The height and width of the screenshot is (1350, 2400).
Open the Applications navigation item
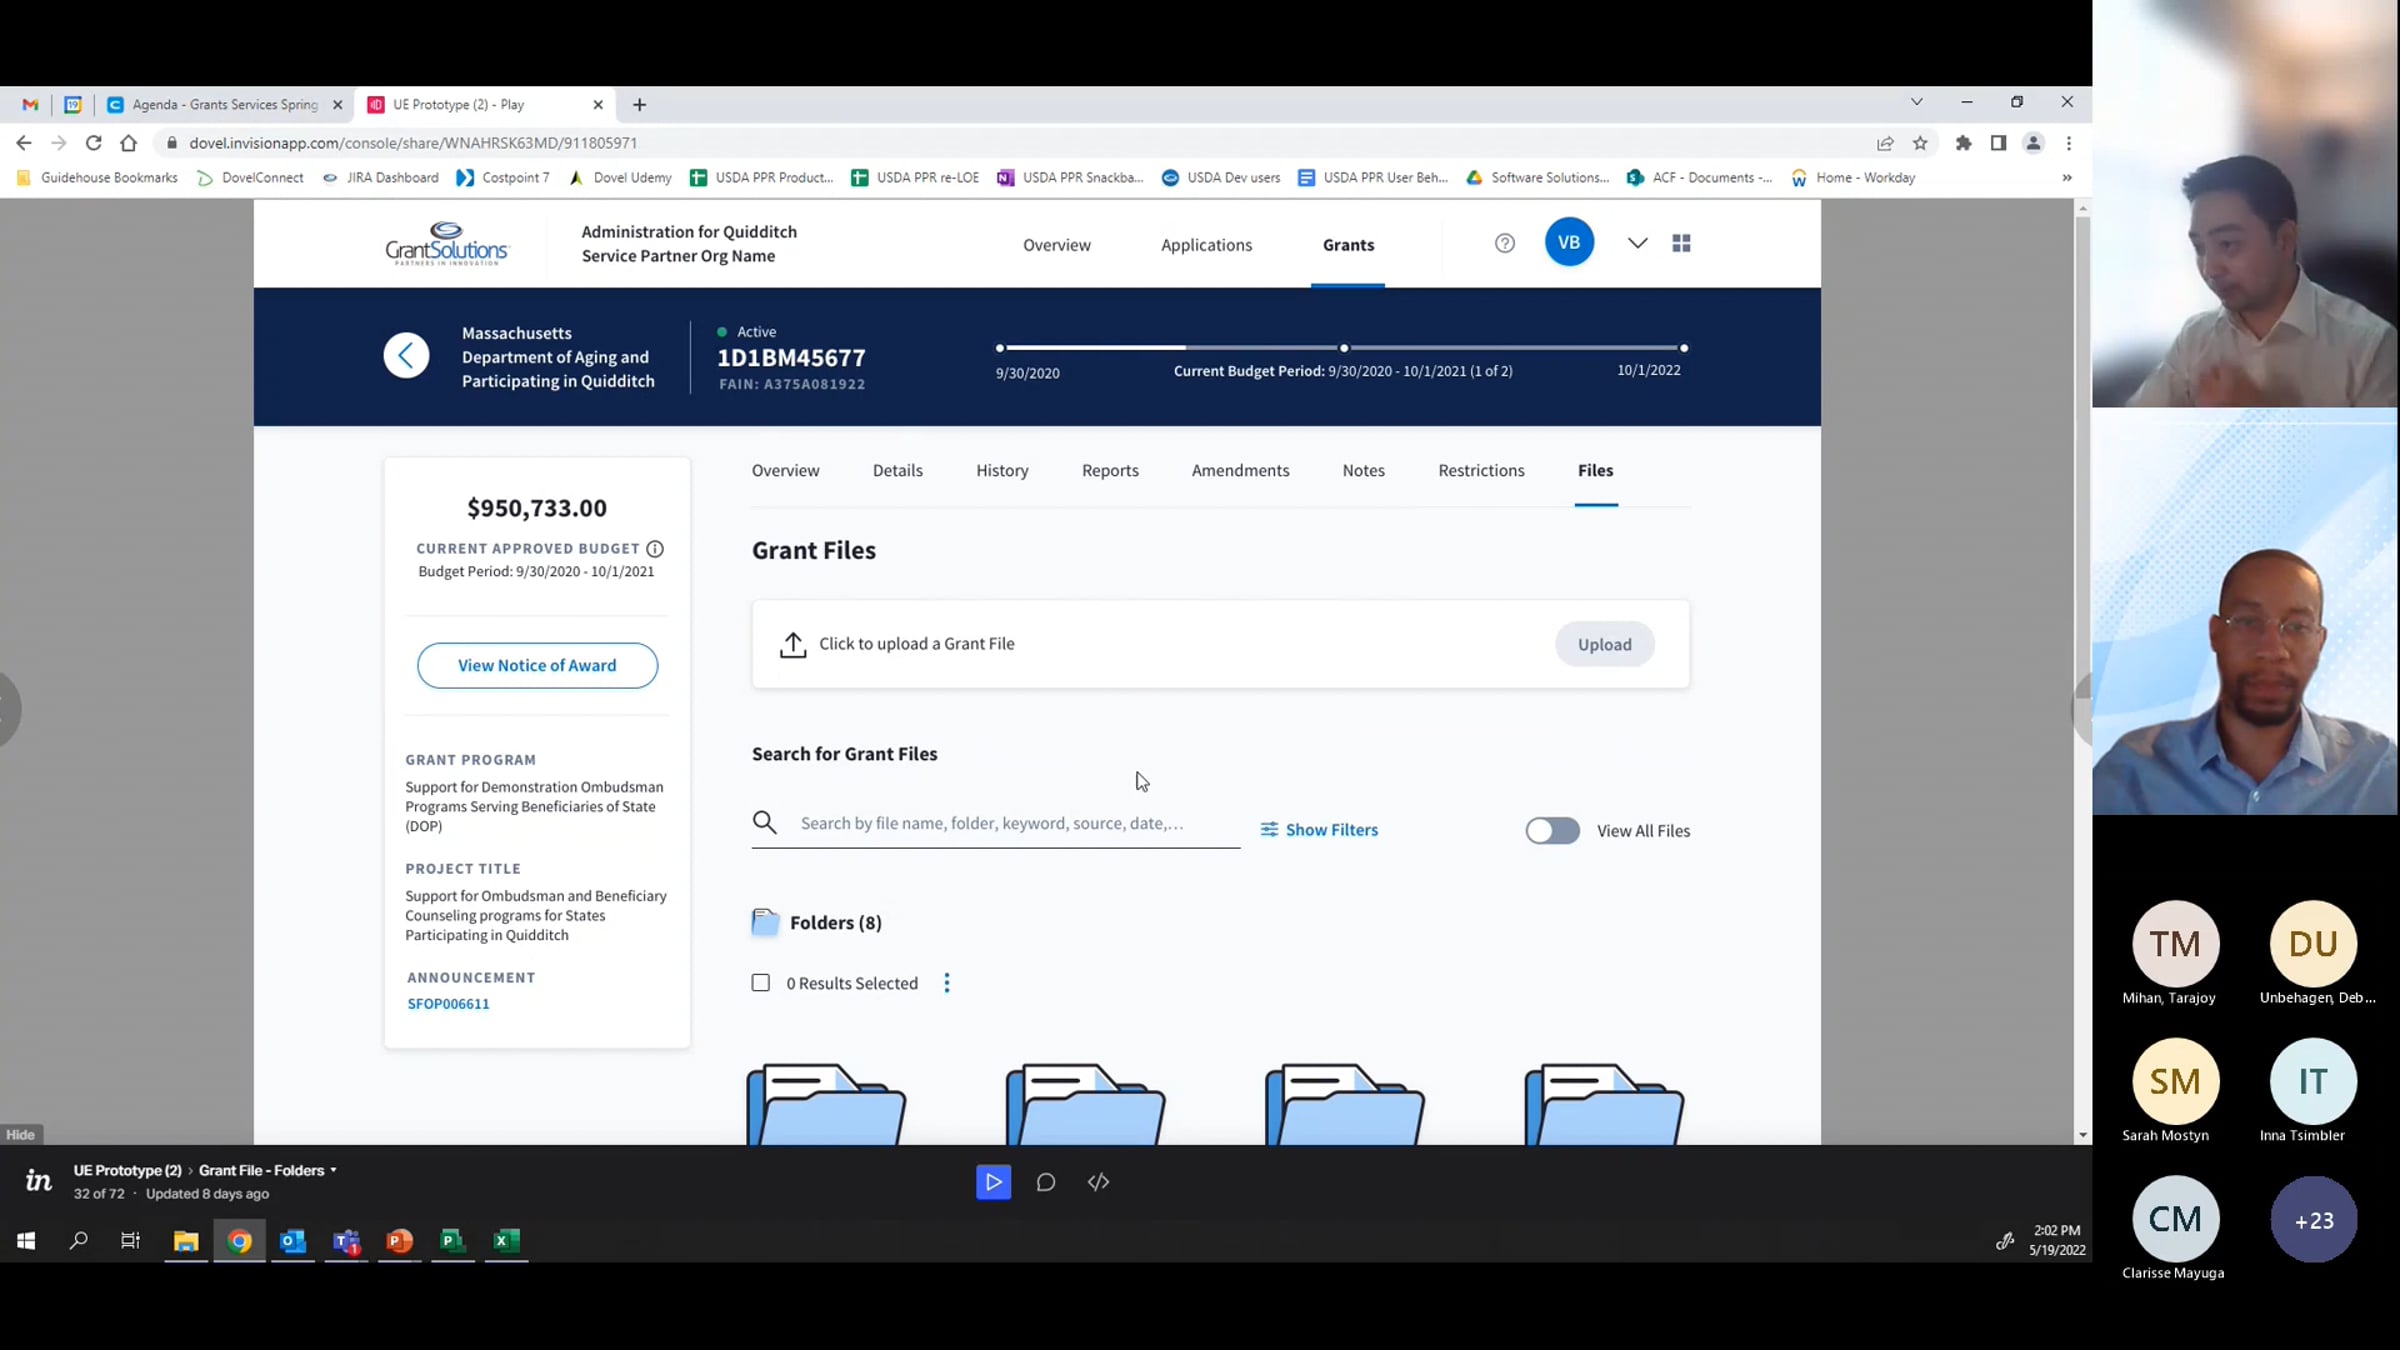click(1206, 245)
